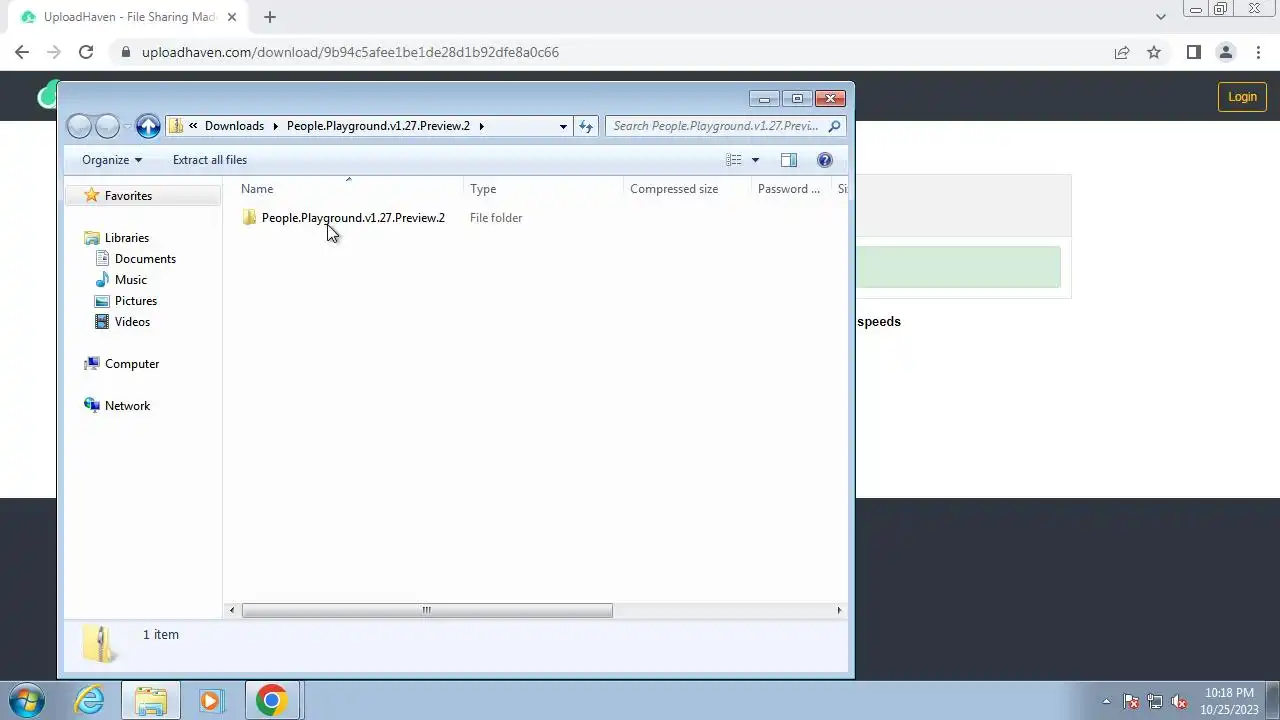Click Windows Explorer taskbar icon
The height and width of the screenshot is (720, 1280).
[x=151, y=700]
